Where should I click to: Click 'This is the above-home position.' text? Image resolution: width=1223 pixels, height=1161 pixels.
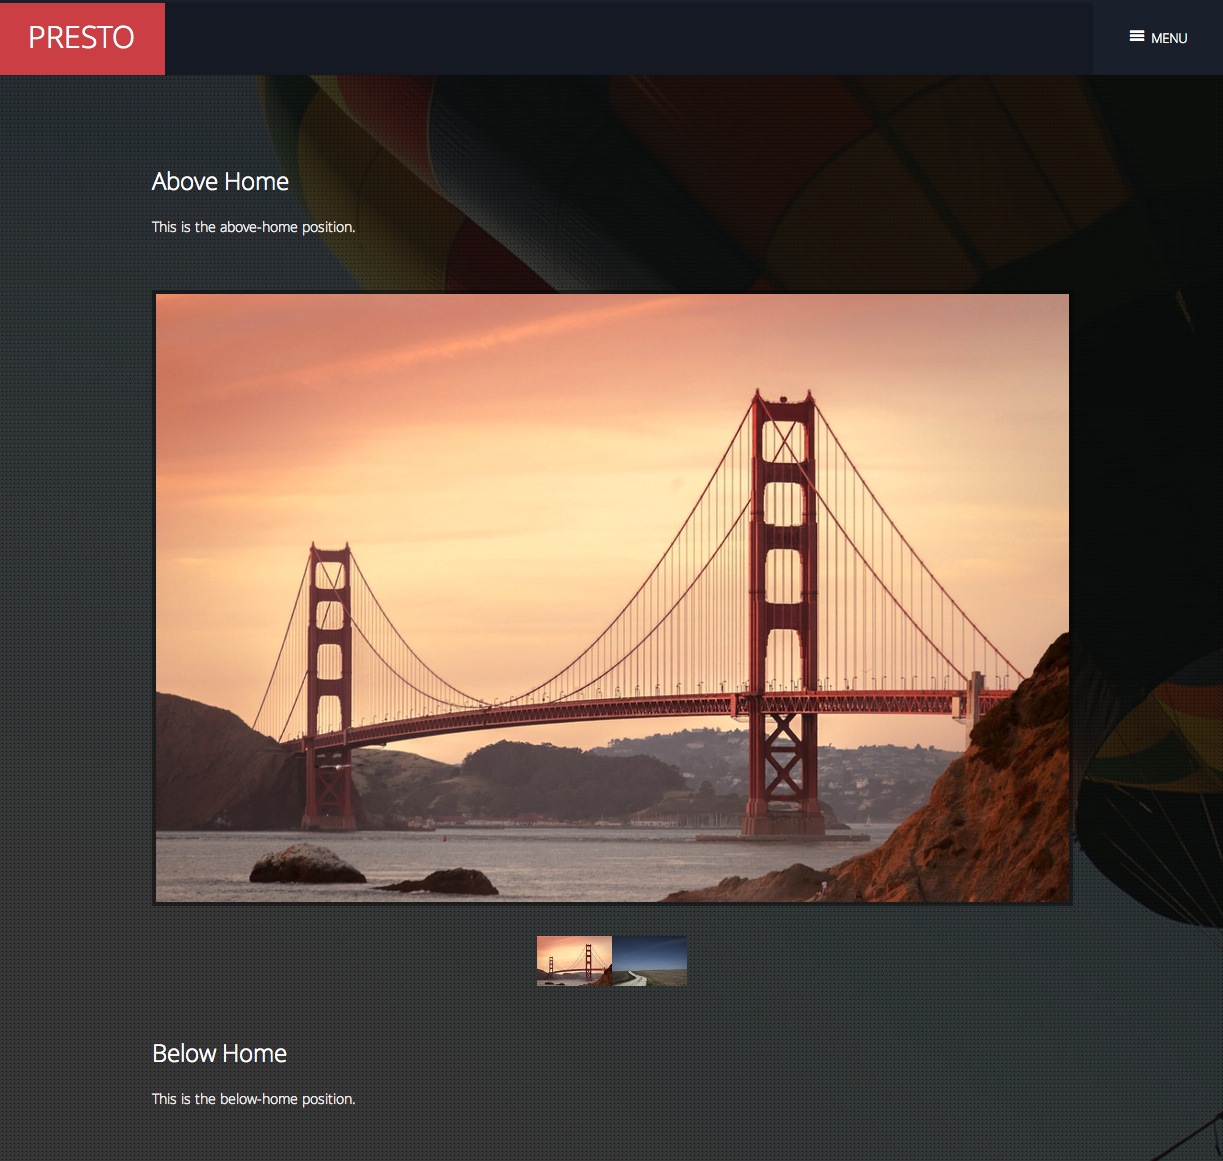253,227
